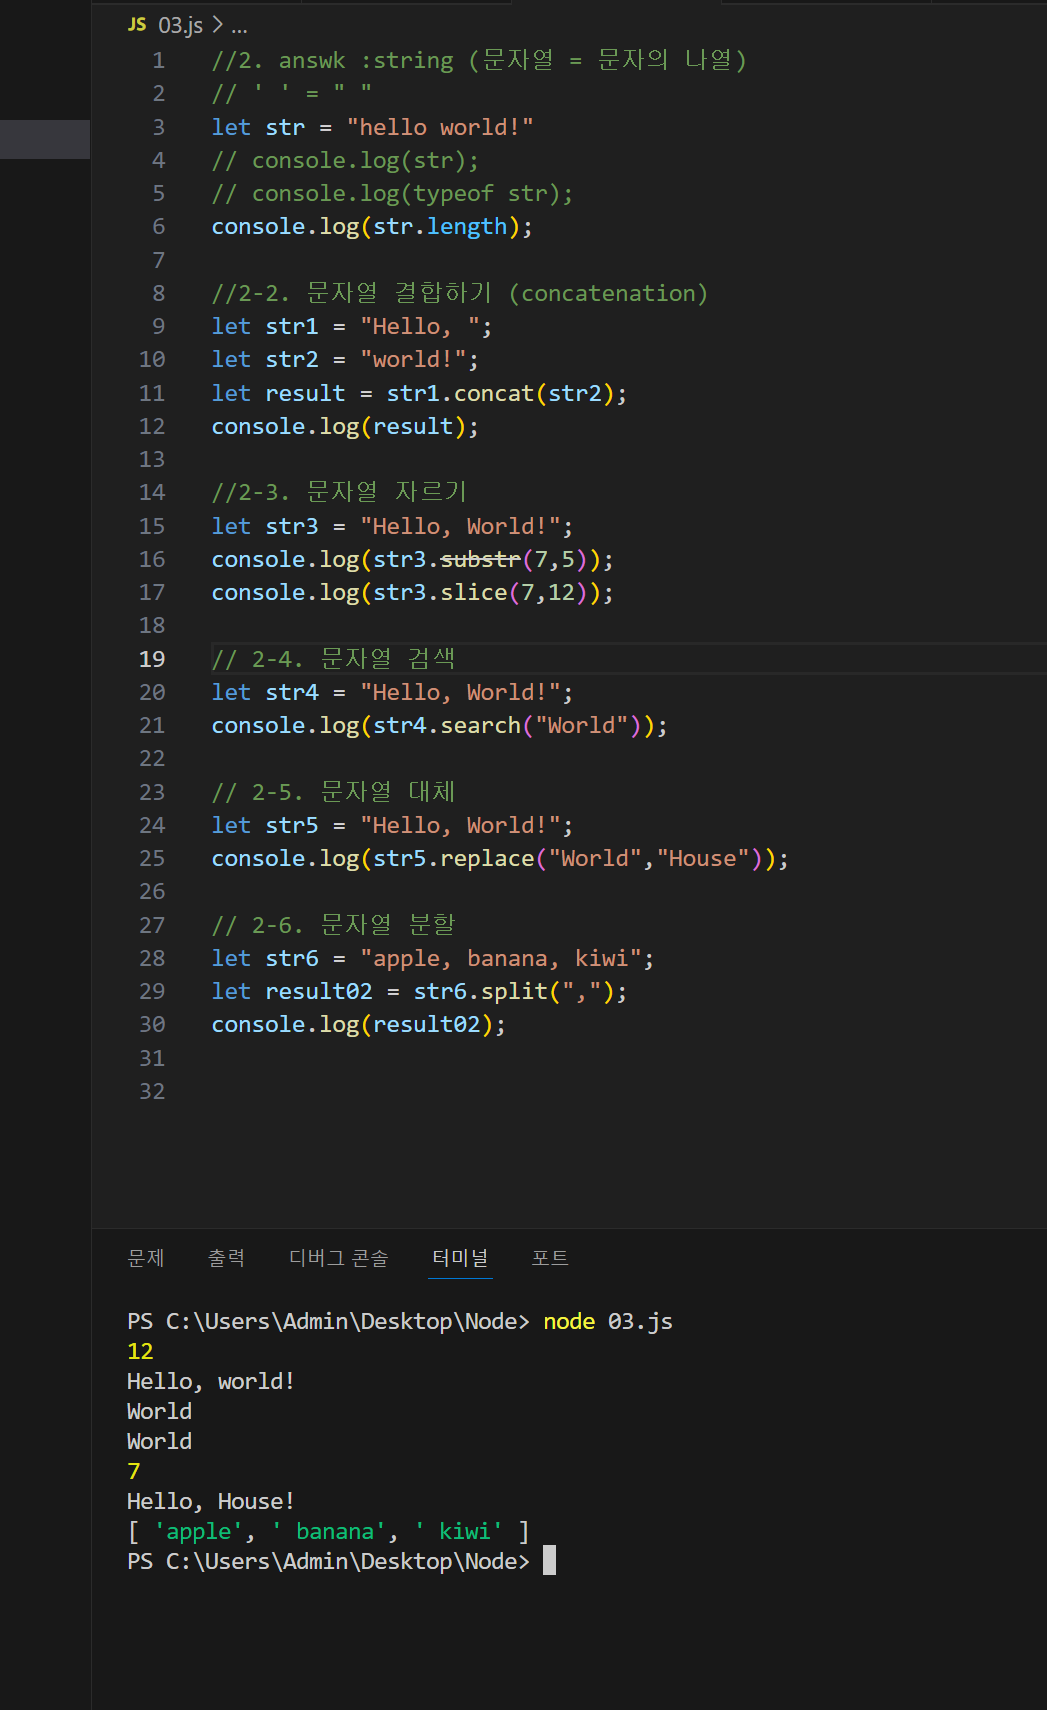Click the "apple, banana, kiwi" string on line 28
The image size is (1047, 1710).
(501, 959)
